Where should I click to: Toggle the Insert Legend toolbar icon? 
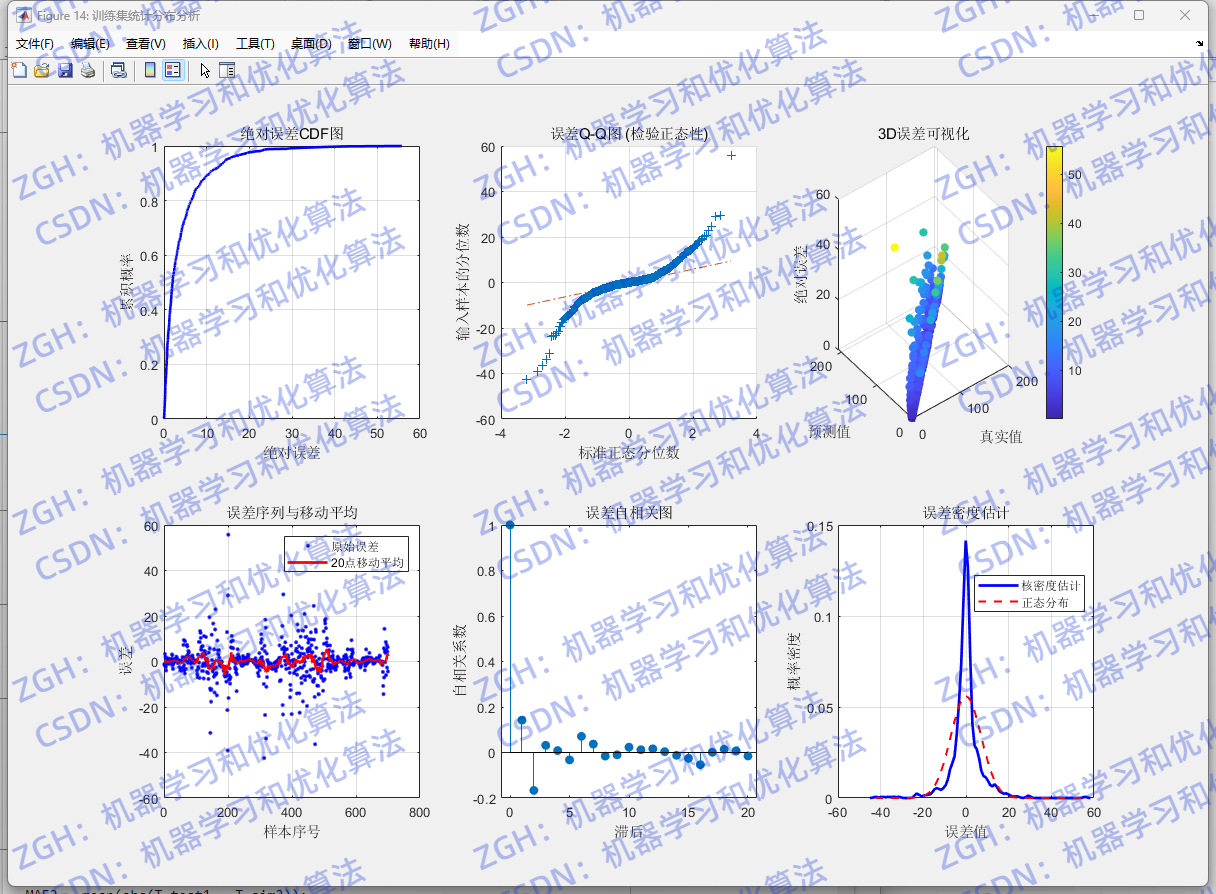point(172,70)
